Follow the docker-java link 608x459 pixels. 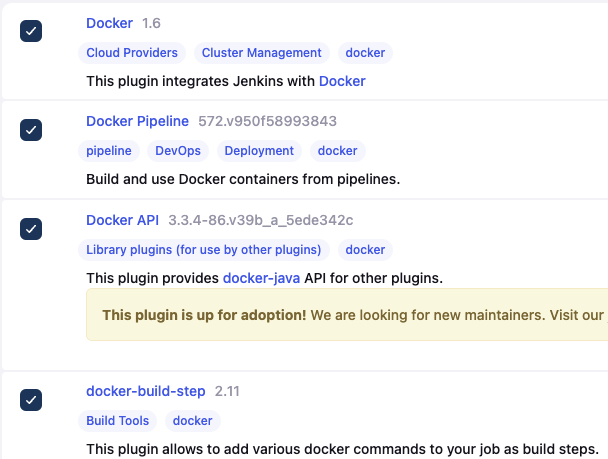pyautogui.click(x=261, y=278)
